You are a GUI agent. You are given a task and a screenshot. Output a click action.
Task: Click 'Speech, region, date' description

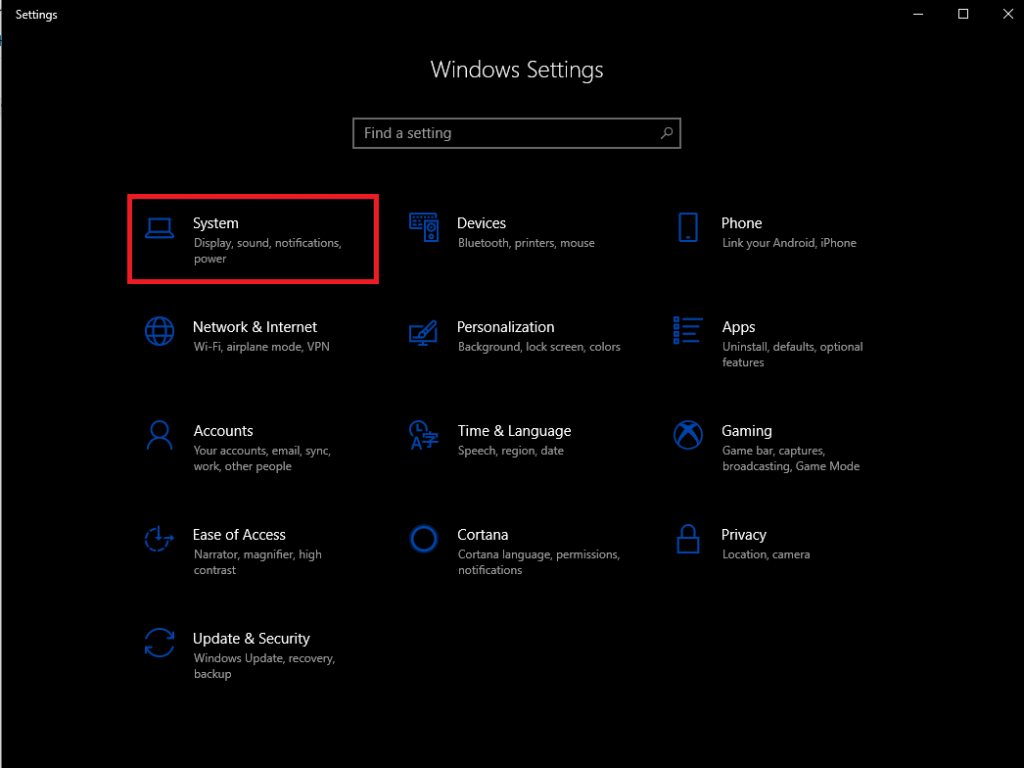pyautogui.click(x=511, y=451)
